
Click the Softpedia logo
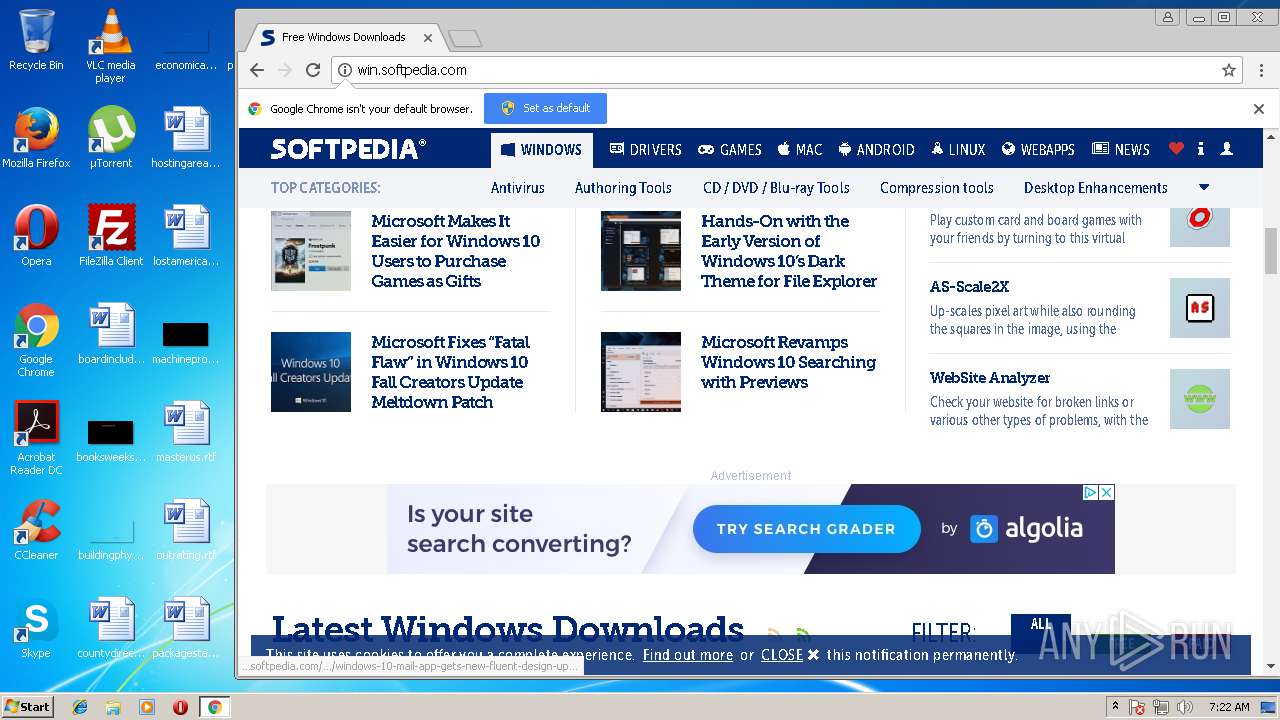349,149
